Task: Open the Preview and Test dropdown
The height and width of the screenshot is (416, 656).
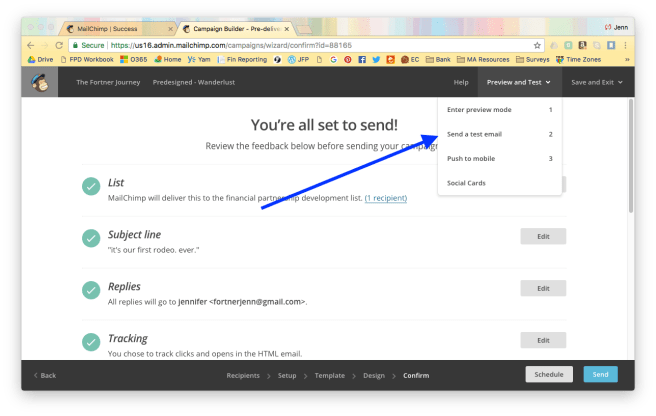Action: [518, 82]
